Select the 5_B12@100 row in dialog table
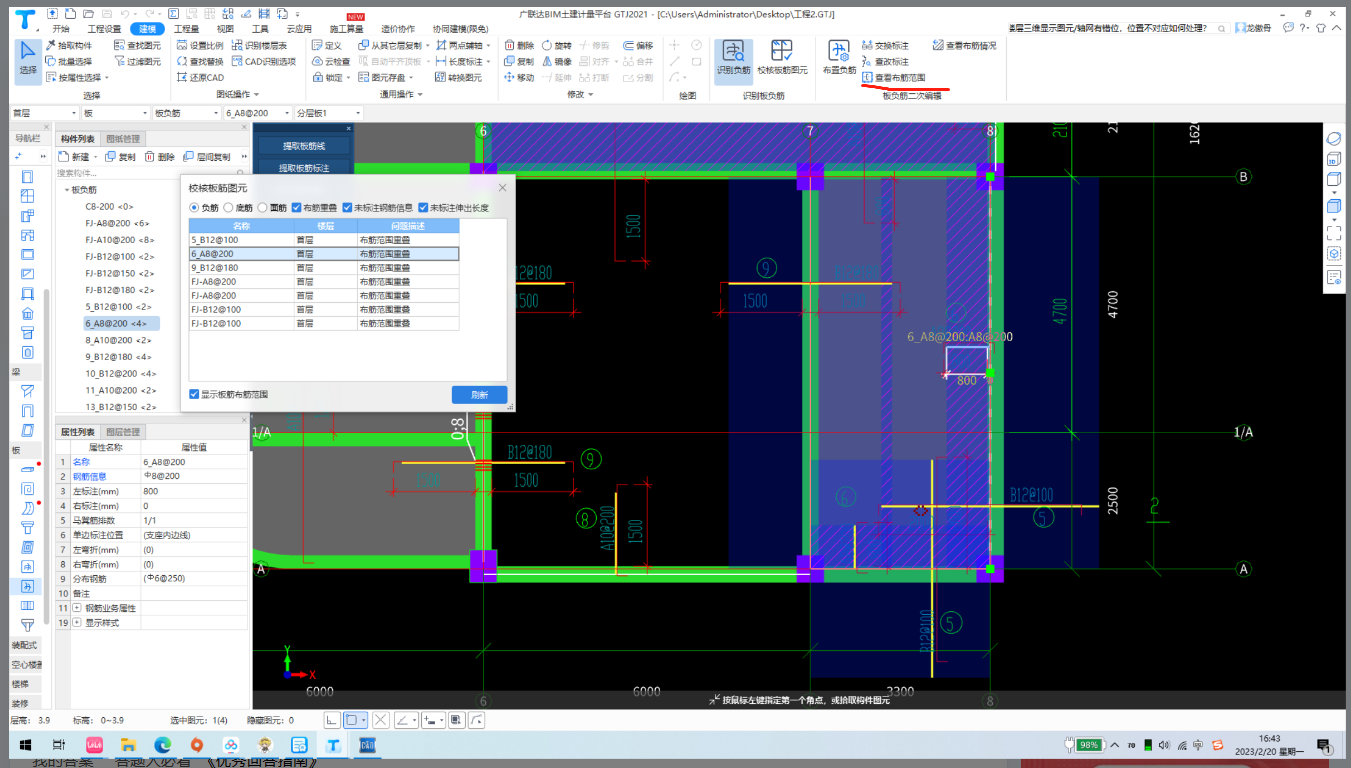The height and width of the screenshot is (768, 1351). tap(324, 240)
